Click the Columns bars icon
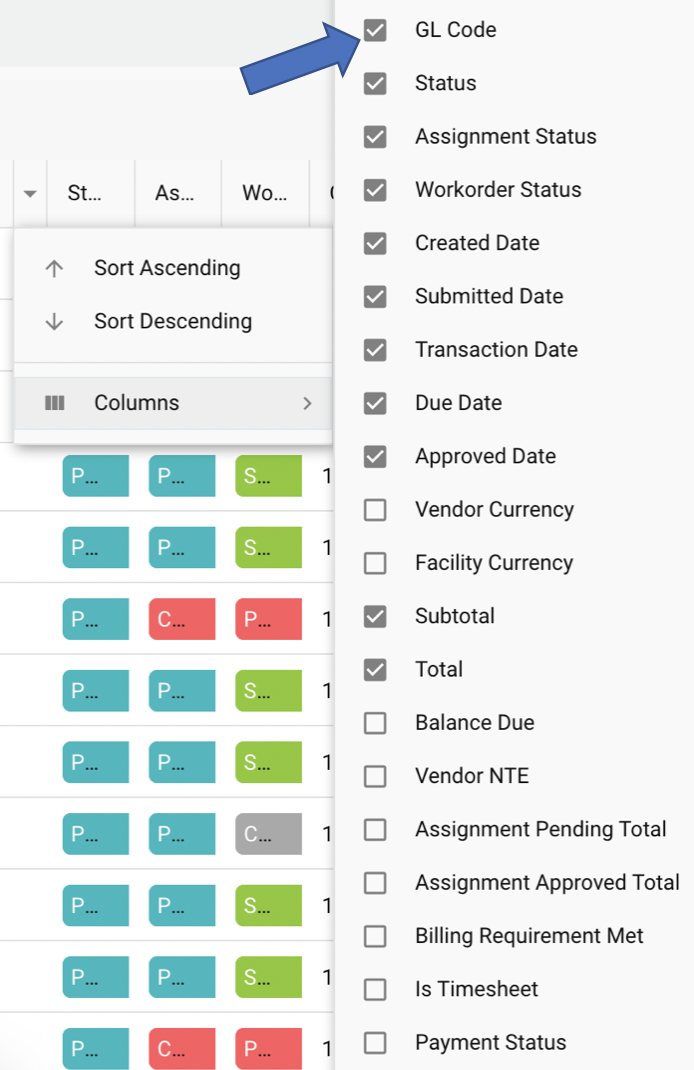The height and width of the screenshot is (1070, 694). click(55, 403)
